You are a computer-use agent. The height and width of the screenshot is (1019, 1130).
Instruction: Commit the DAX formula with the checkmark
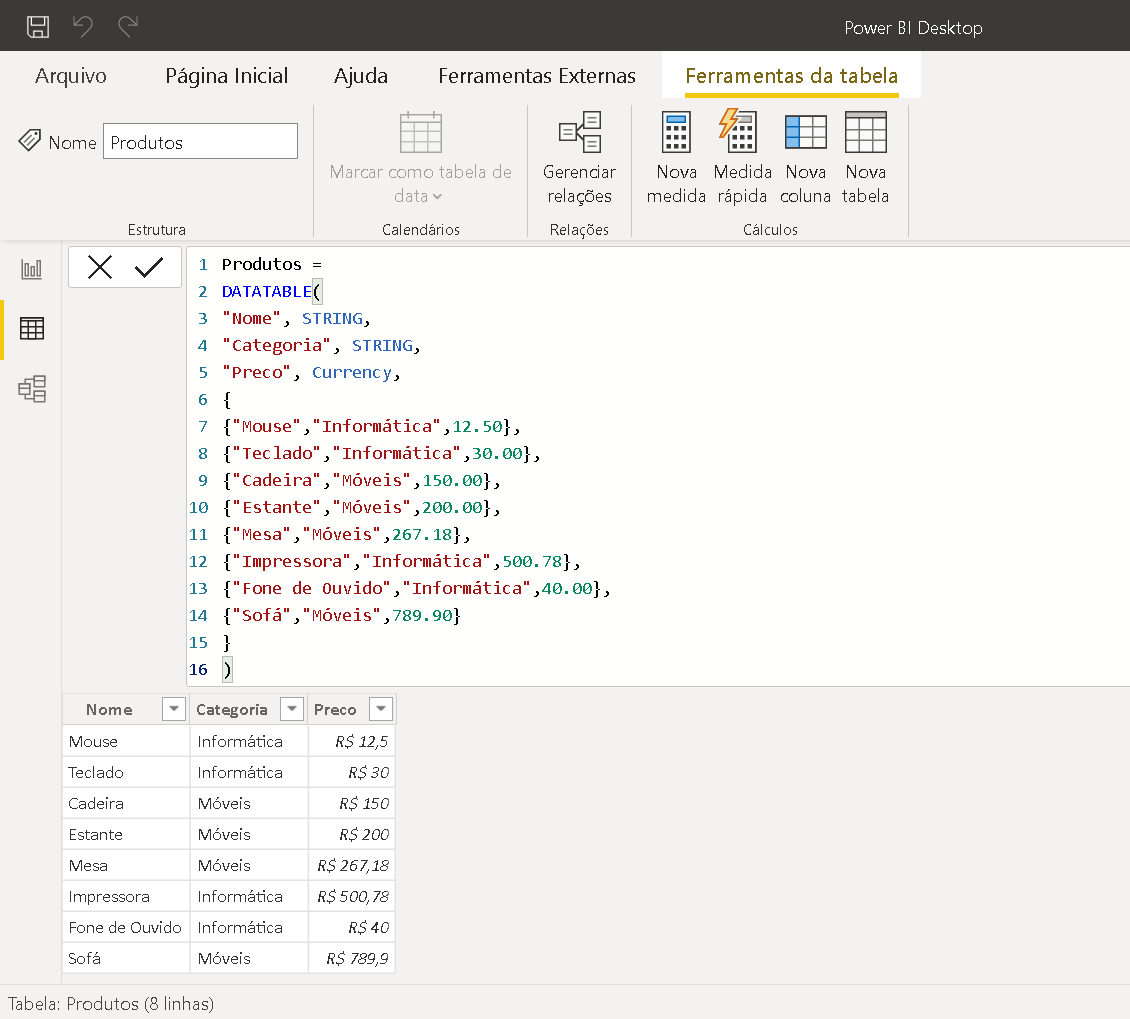click(150, 267)
